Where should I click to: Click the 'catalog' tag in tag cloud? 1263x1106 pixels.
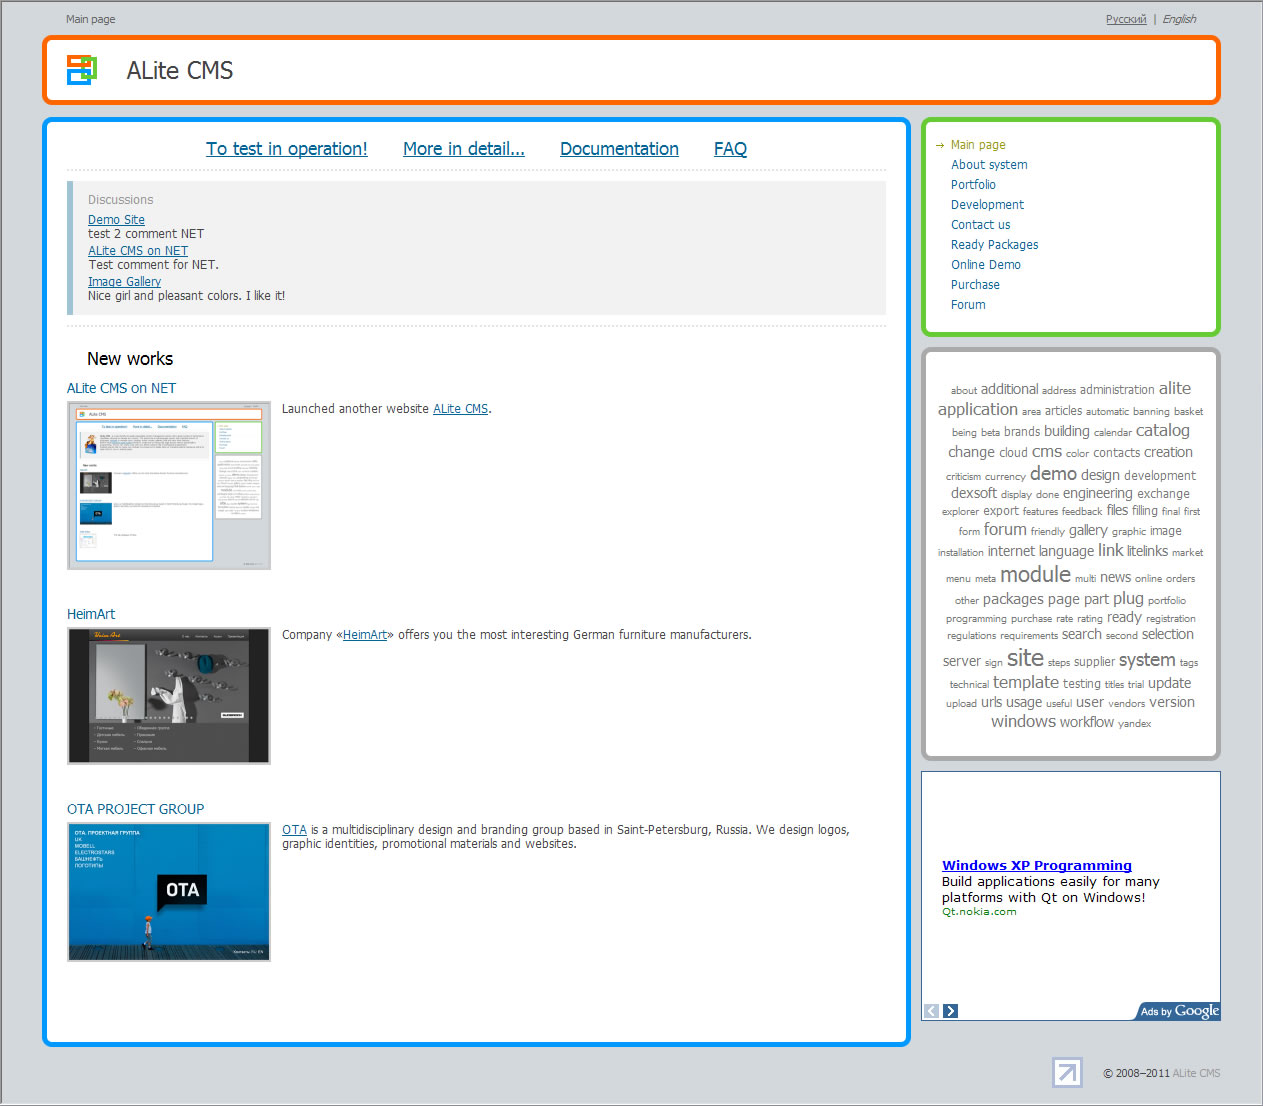1162,430
